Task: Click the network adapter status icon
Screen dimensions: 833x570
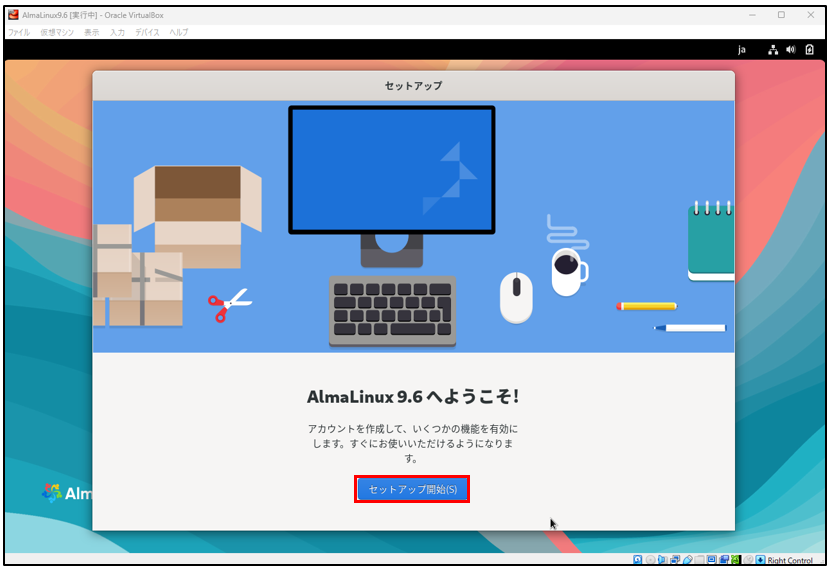Action: 675,560
